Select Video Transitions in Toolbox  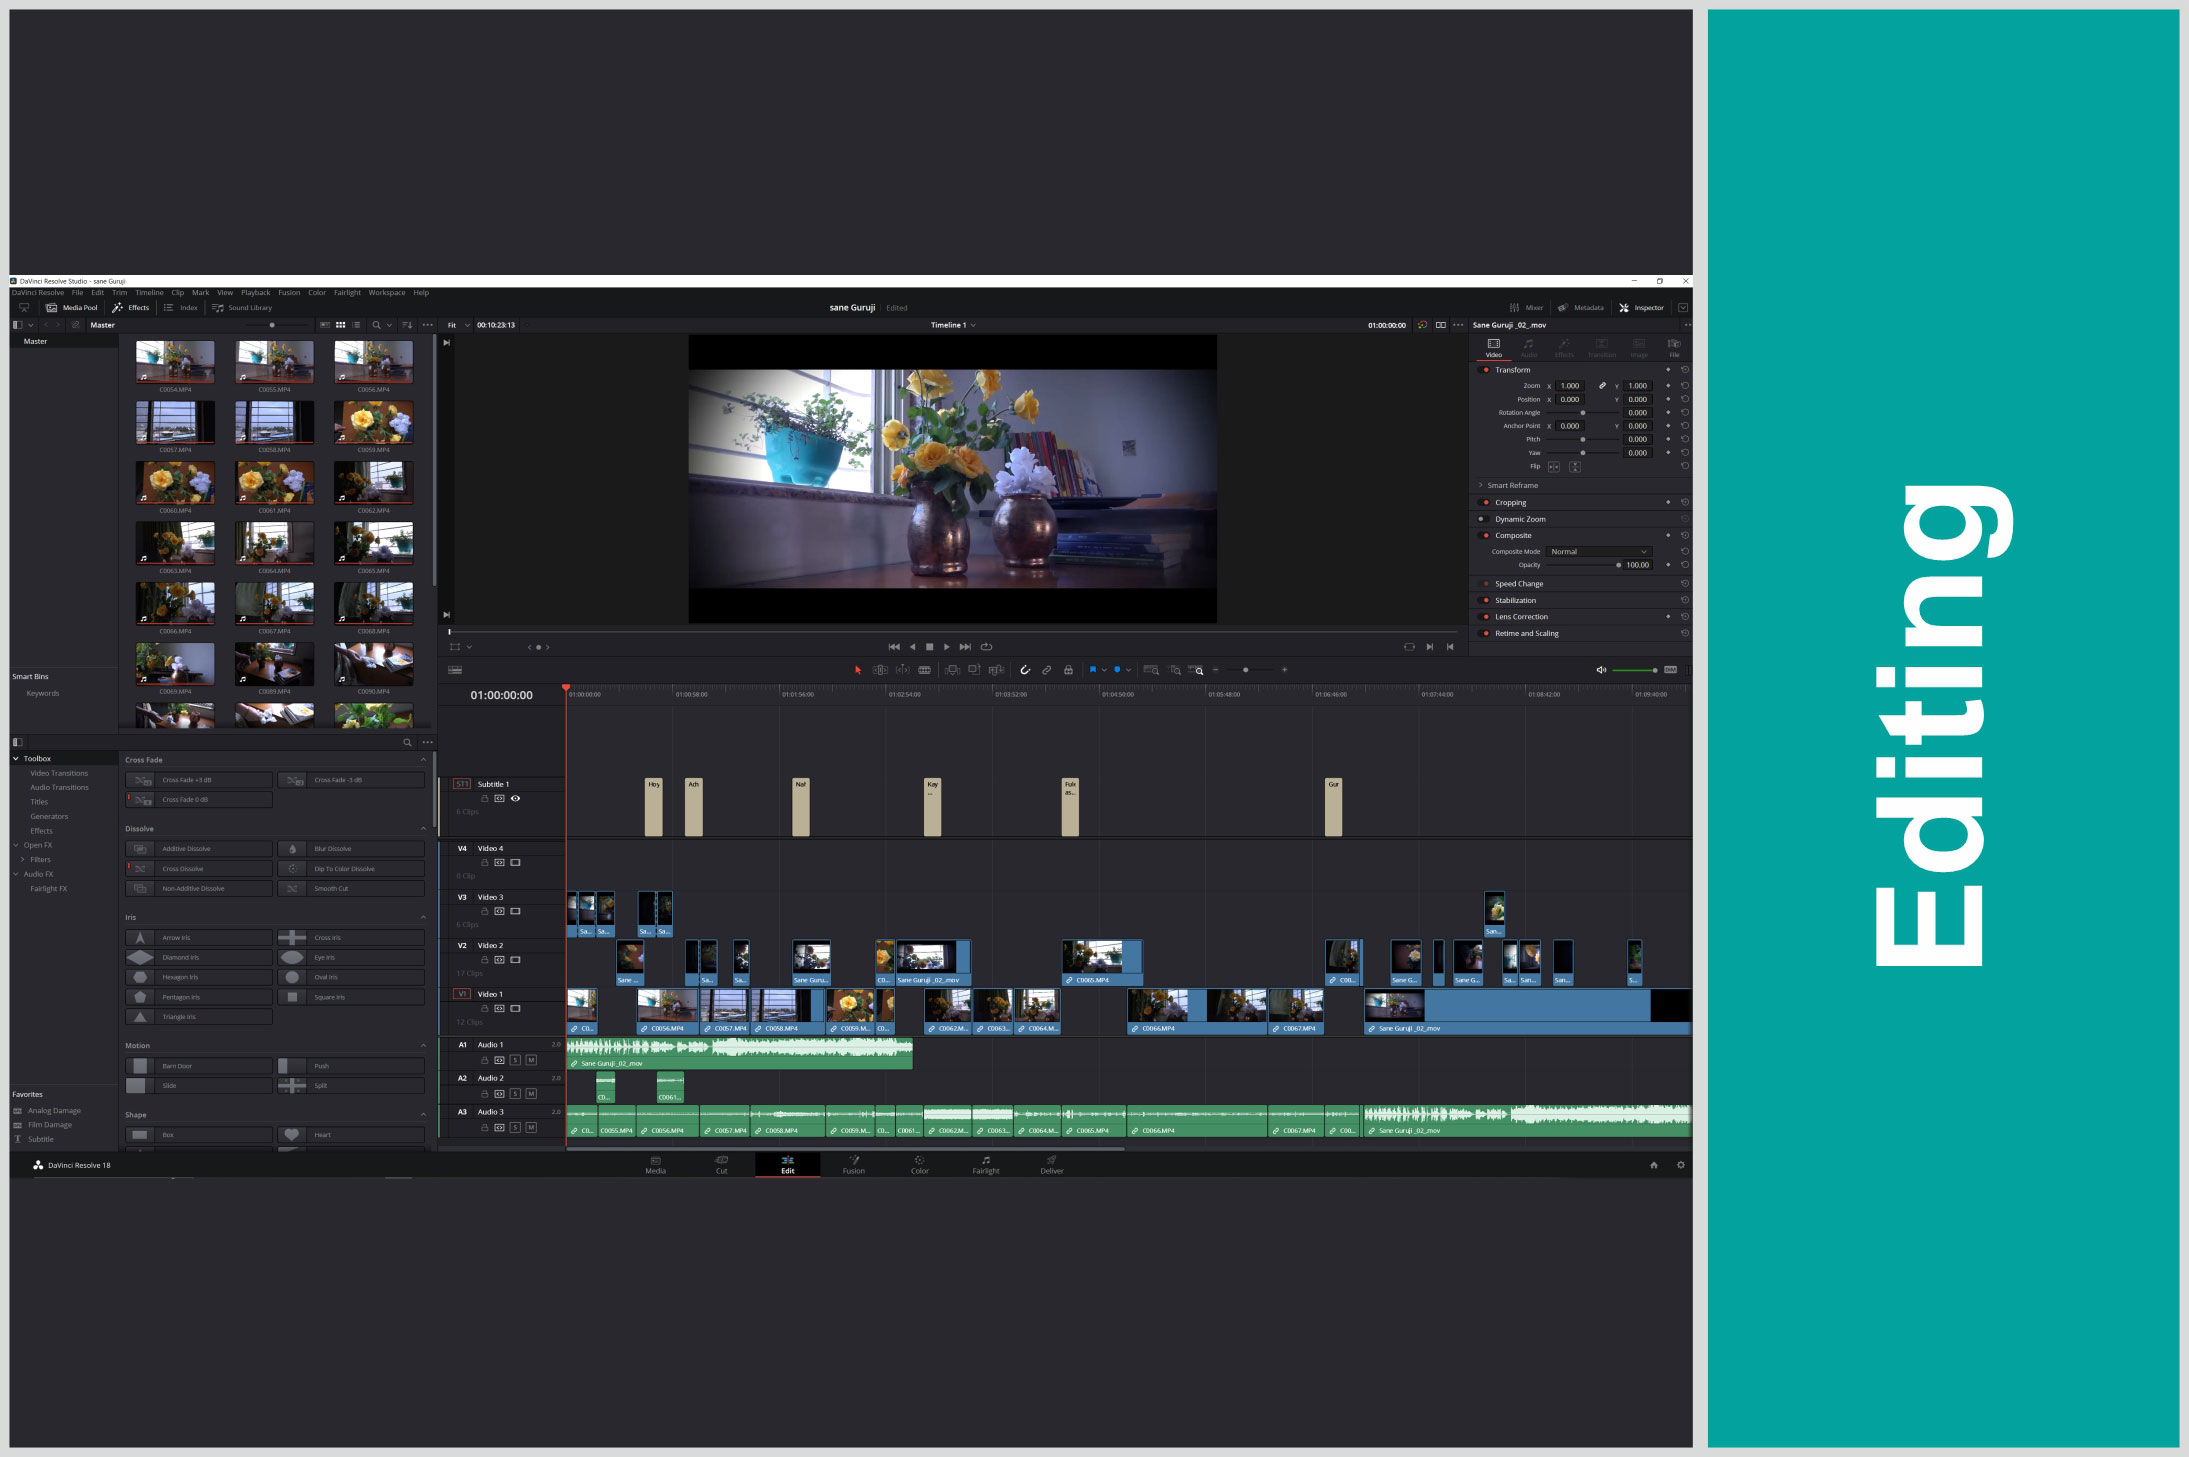pos(59,773)
